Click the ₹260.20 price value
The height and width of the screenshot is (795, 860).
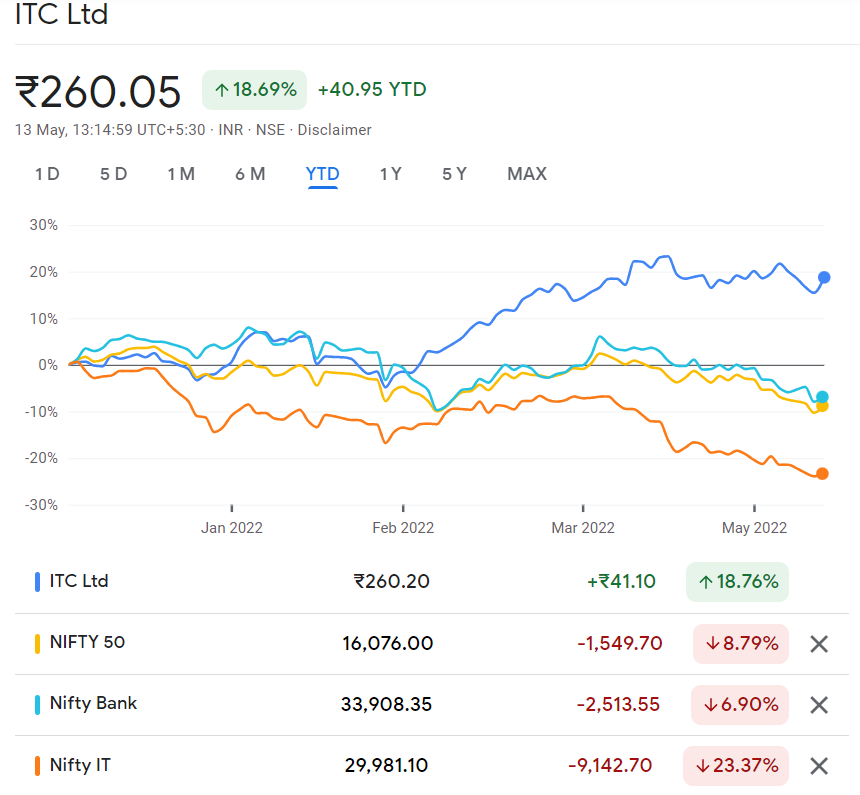pos(392,582)
